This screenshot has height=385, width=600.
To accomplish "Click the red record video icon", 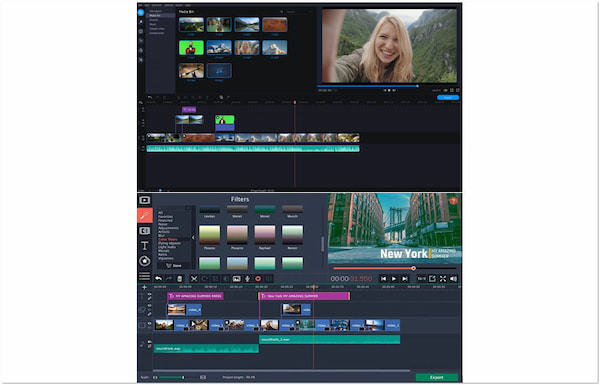I will pyautogui.click(x=258, y=279).
